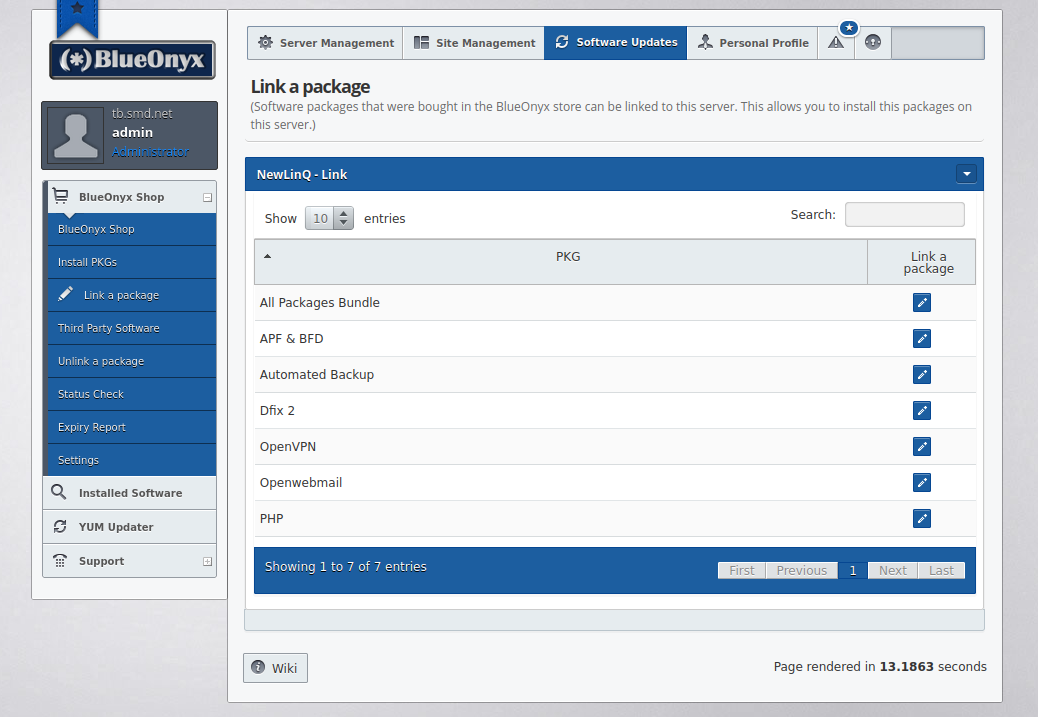
Task: Switch to the Server Management tab
Action: [x=326, y=43]
